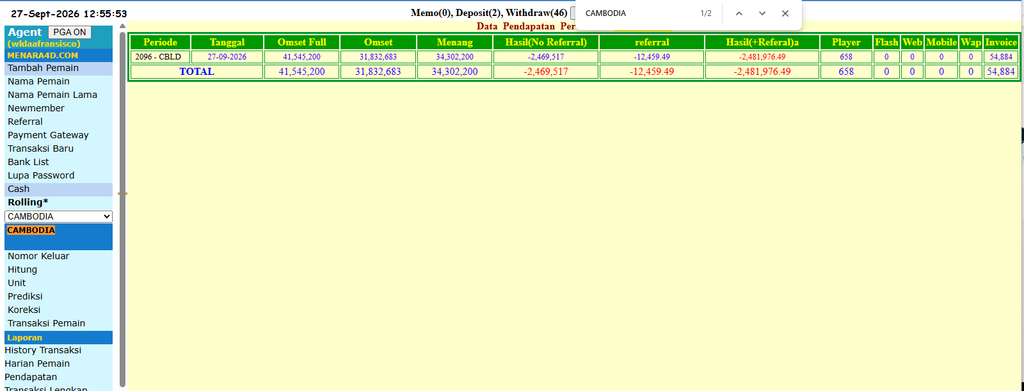Click the Mobile column header

click(941, 42)
